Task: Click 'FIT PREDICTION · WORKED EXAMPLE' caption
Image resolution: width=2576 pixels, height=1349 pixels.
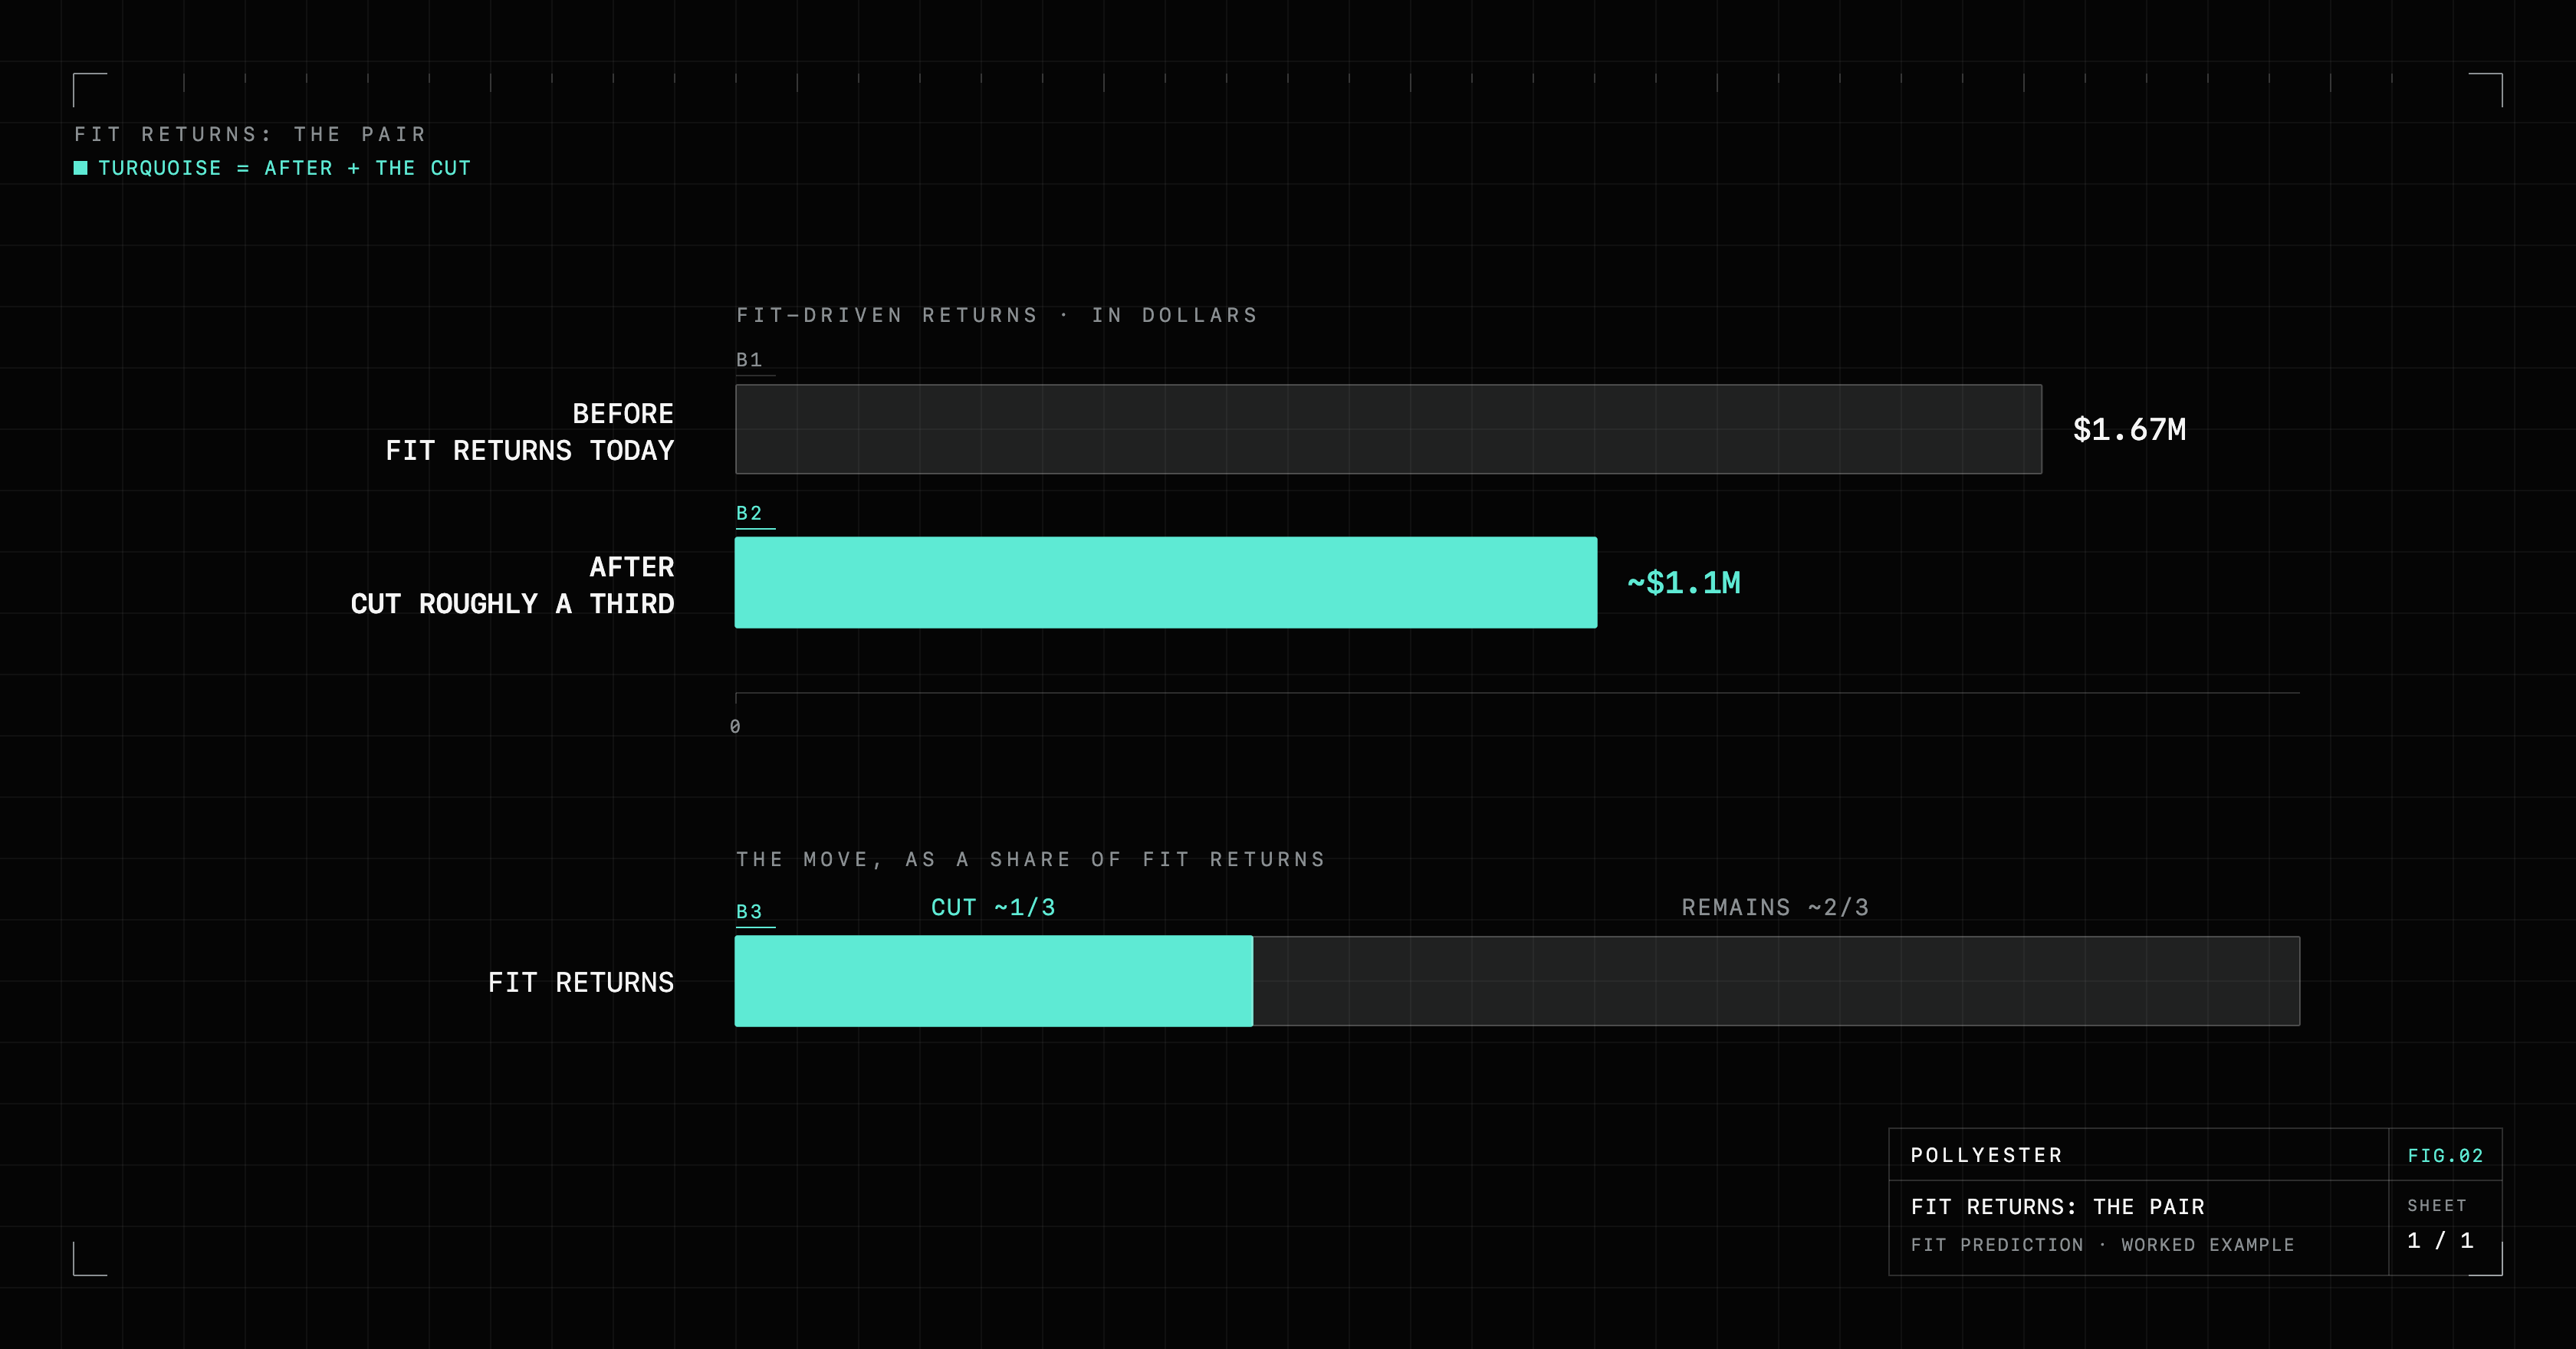Action: pos(2102,1245)
